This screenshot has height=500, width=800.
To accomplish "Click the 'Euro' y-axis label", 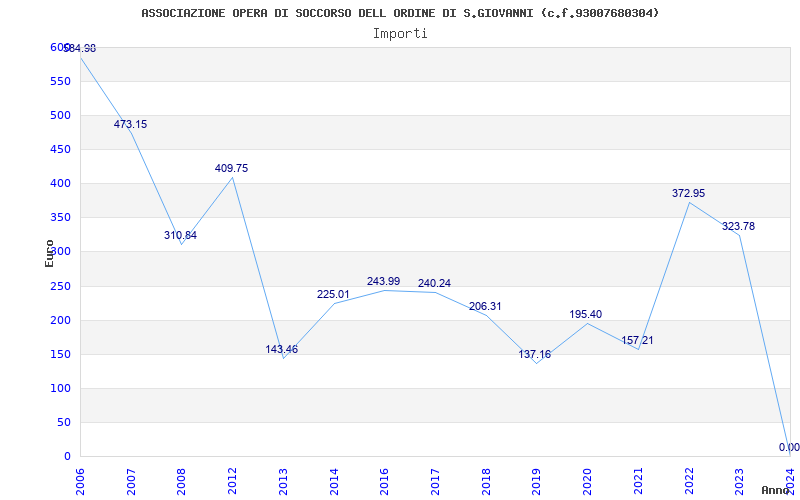I will pos(49,253).
